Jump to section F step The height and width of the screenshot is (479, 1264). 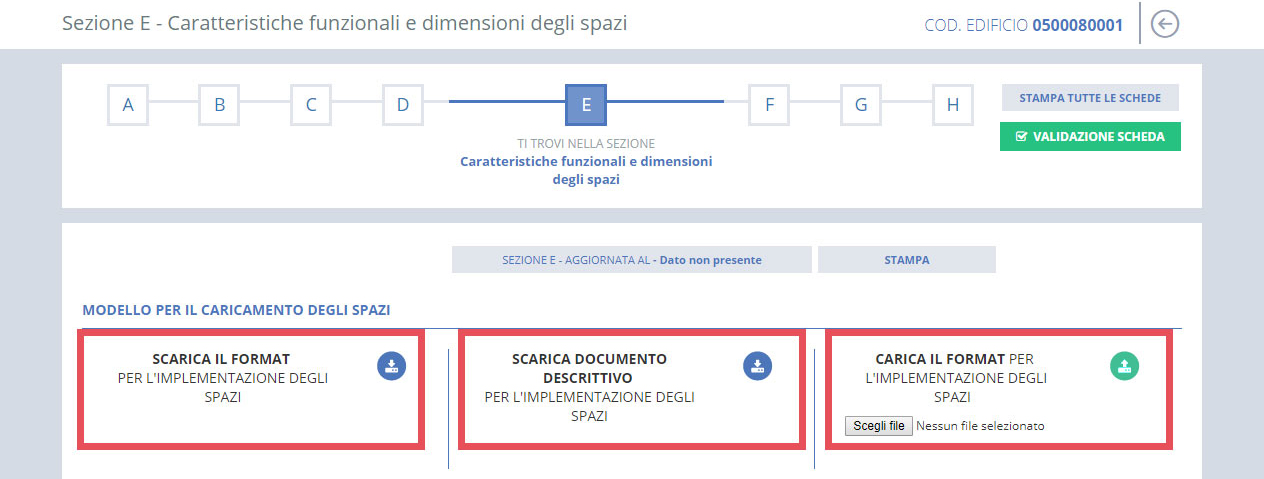click(769, 105)
